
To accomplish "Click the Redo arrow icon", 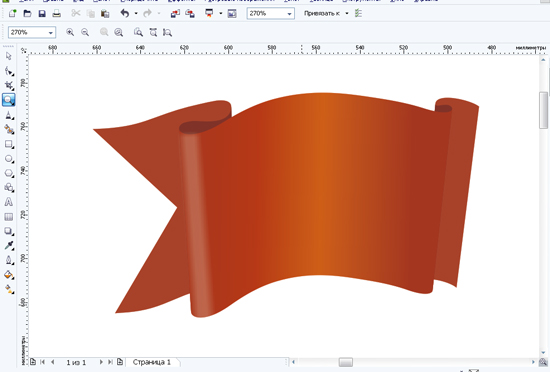I will tap(147, 13).
